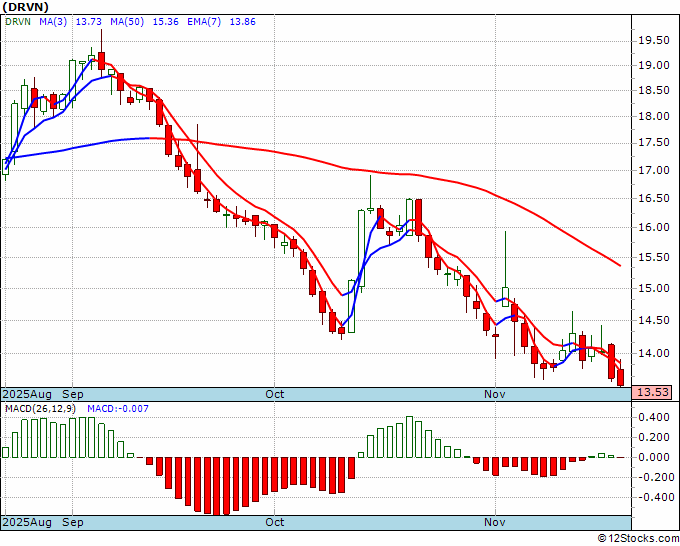The height and width of the screenshot is (546, 680).
Task: Click Oct on the MACD date axis
Action: click(275, 522)
